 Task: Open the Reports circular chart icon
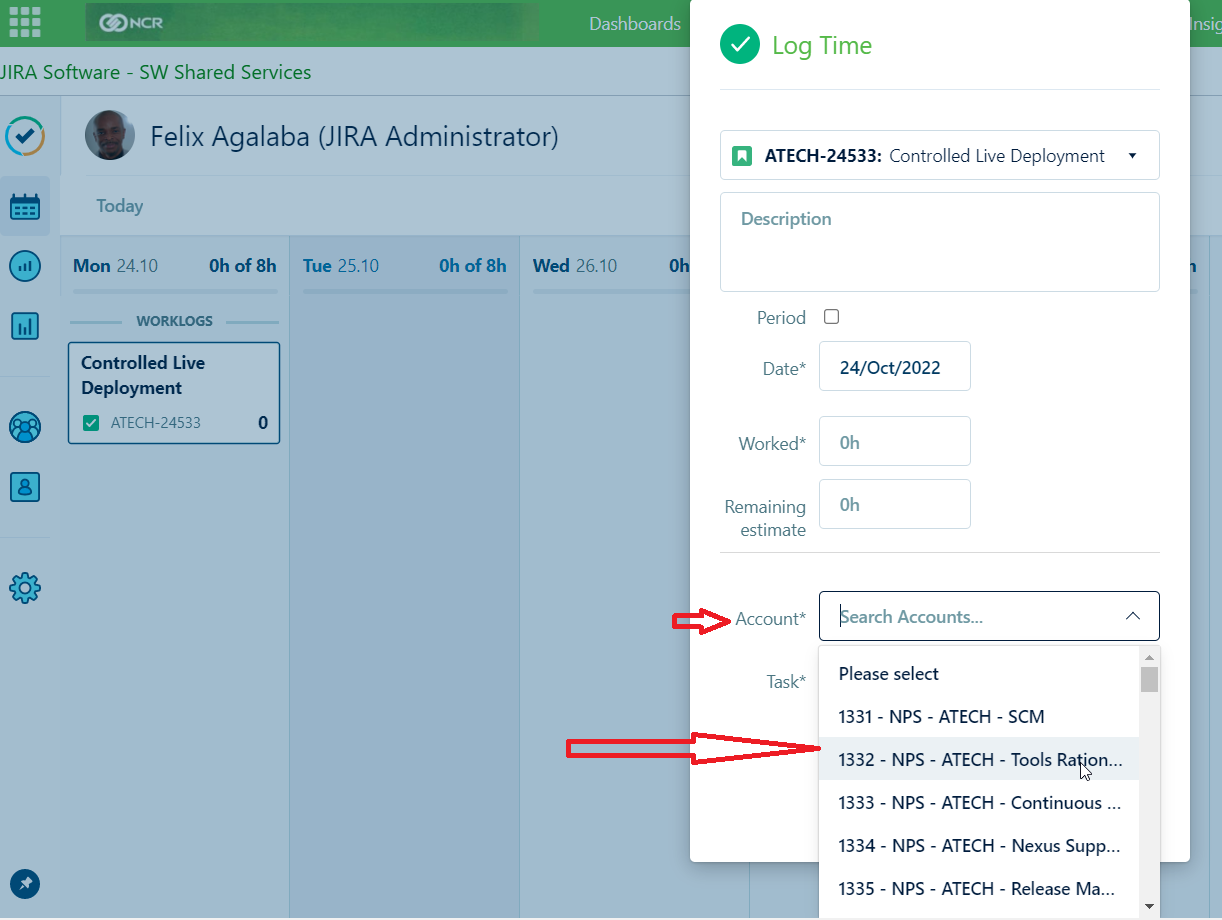[x=24, y=266]
